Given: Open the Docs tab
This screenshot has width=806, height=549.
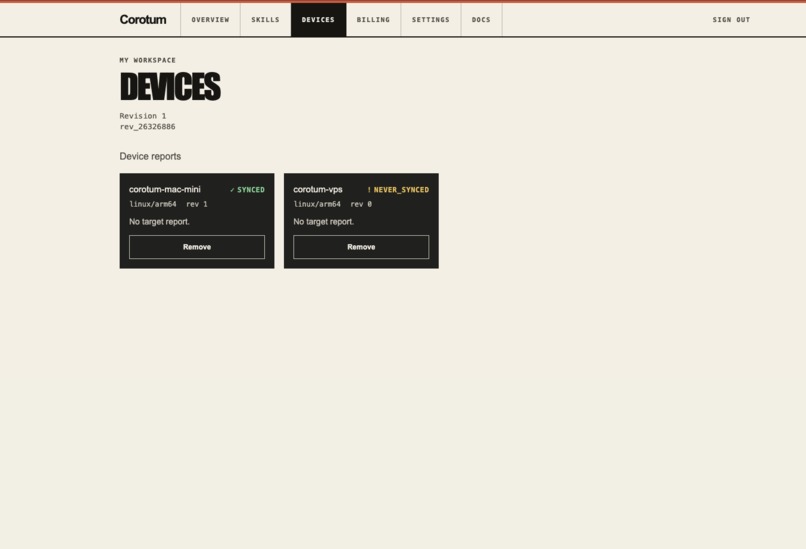Looking at the screenshot, I should click(x=481, y=20).
